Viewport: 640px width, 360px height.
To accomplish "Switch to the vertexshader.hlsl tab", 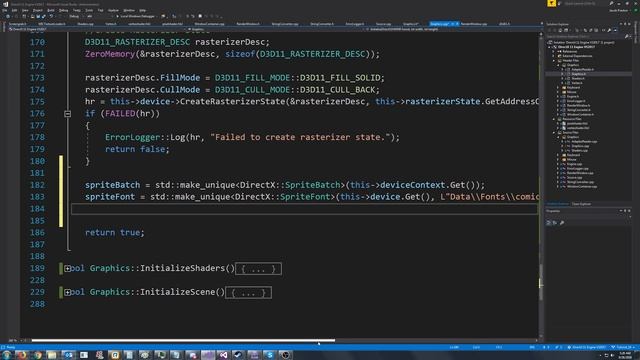I will (139, 24).
